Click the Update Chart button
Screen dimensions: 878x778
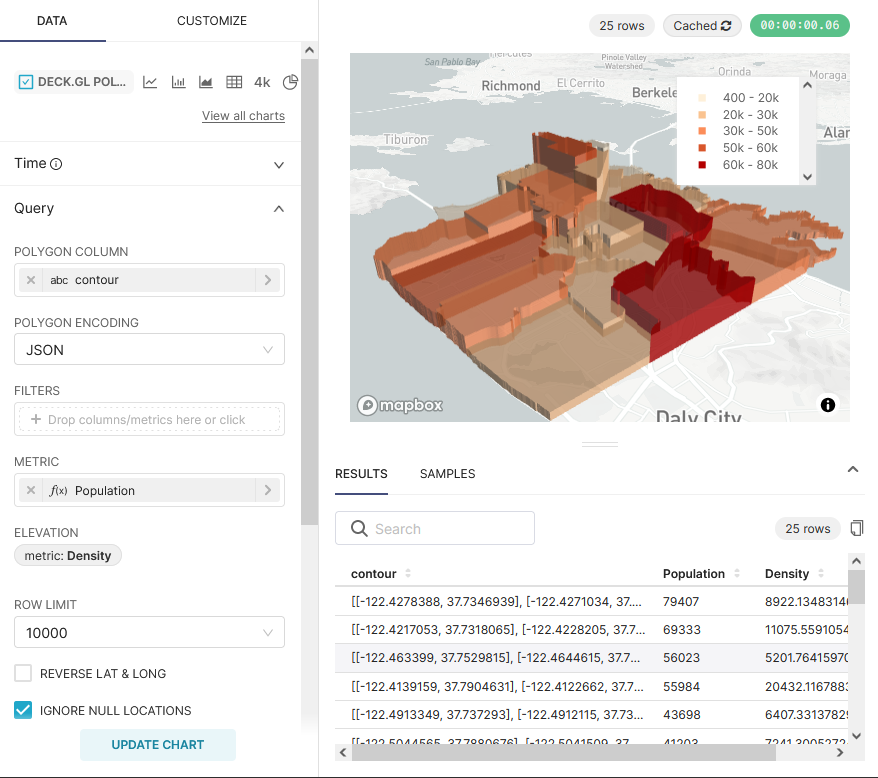[158, 745]
